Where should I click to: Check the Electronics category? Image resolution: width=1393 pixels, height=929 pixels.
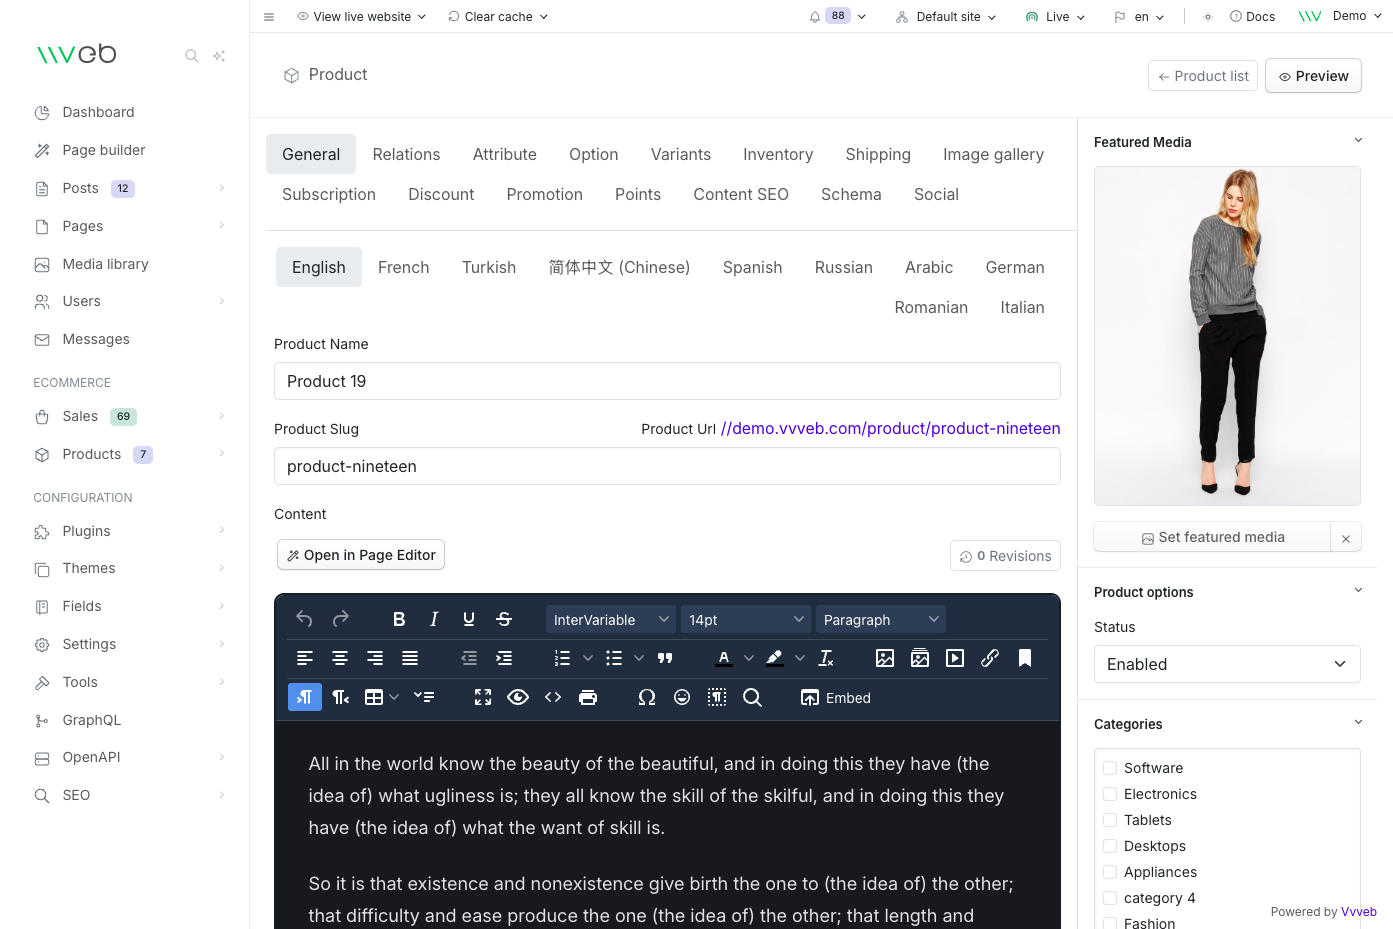click(1110, 794)
